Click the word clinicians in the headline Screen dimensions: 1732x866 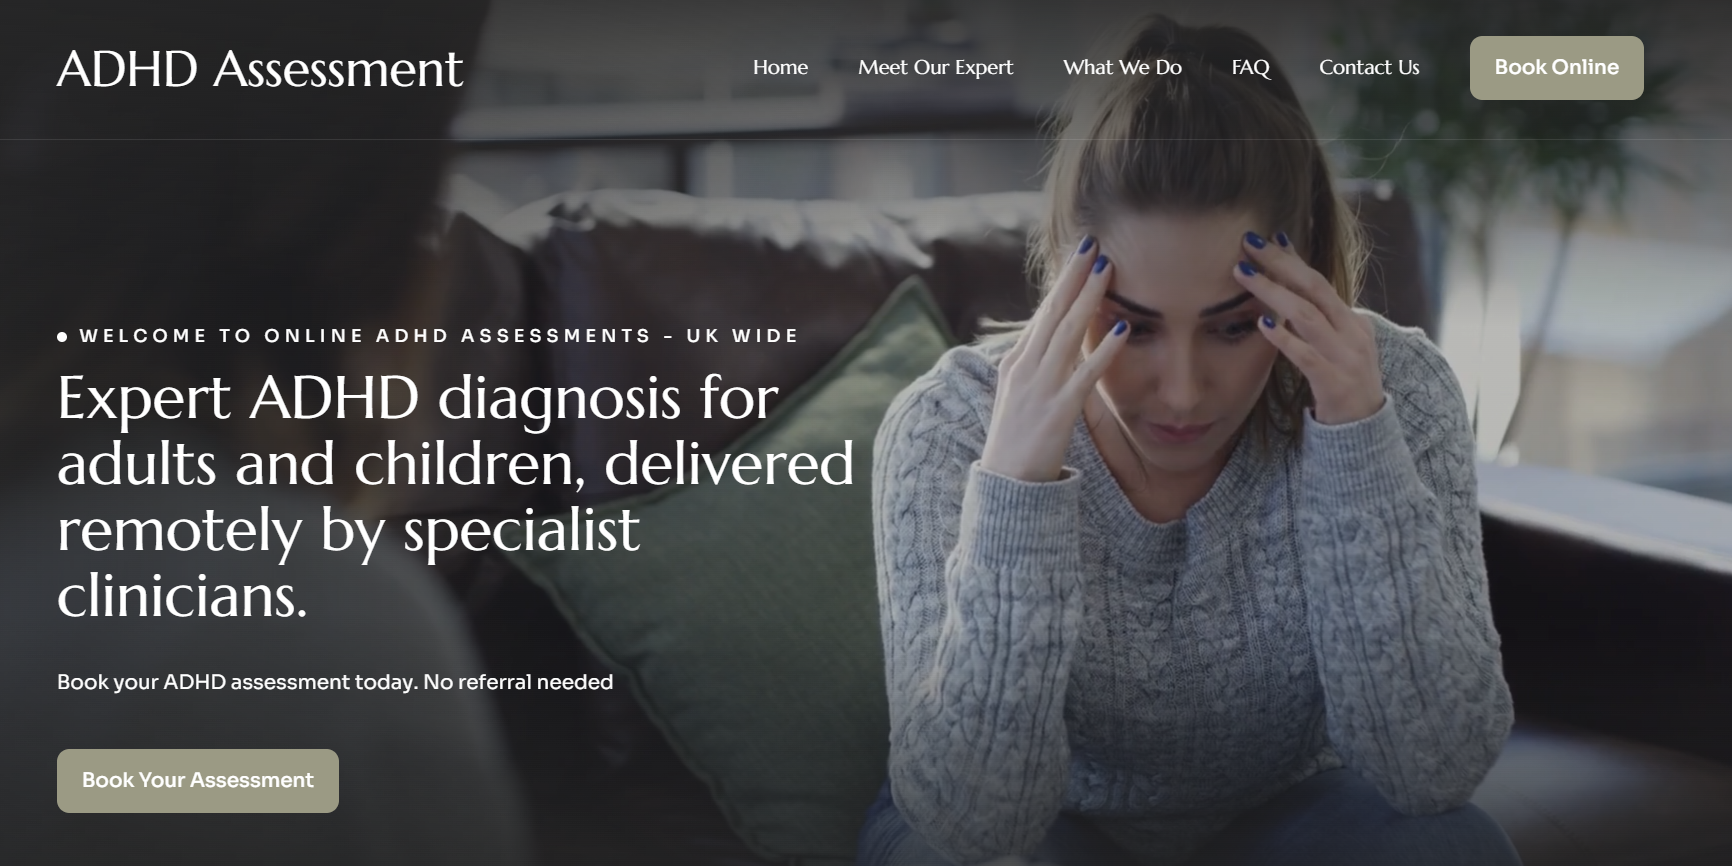(180, 596)
